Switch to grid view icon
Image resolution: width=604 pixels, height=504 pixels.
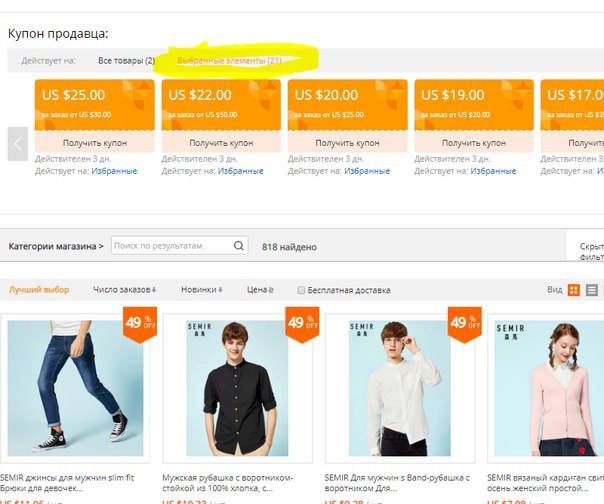[x=574, y=290]
